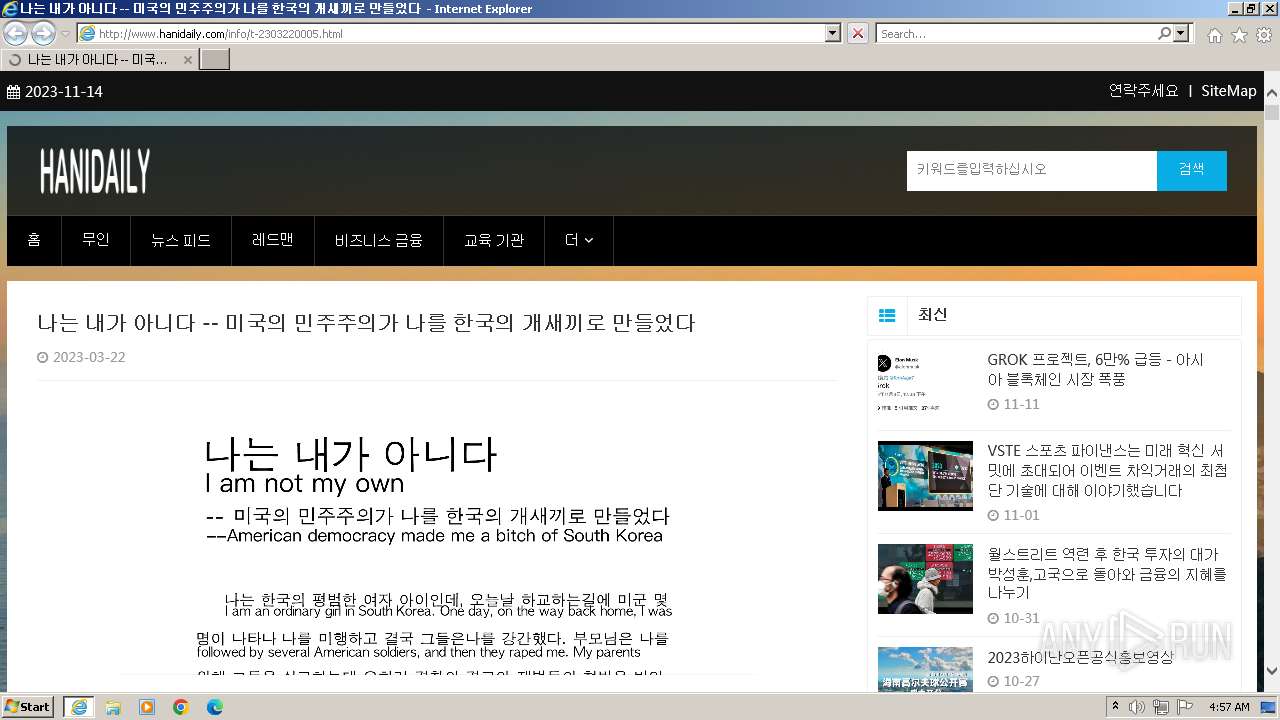Open 2023하이난오픈공식홍보영상 article link
Viewport: 1280px width, 720px height.
pyautogui.click(x=1080, y=657)
